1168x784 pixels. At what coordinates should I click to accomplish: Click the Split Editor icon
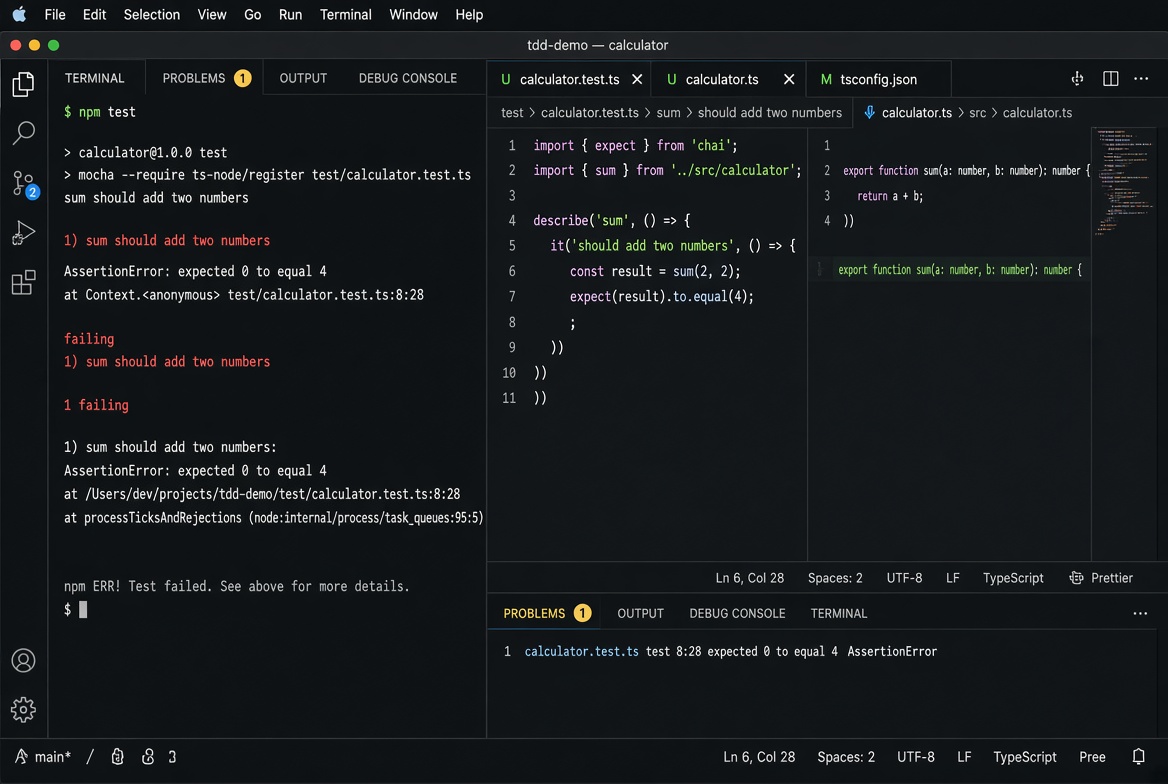click(x=1110, y=78)
